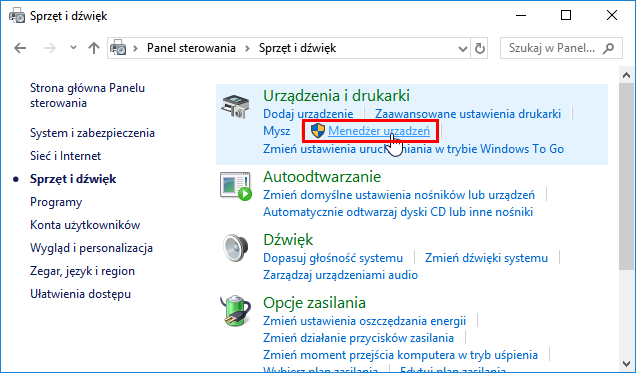Click the Forward arrow navigation button

pos(50,48)
